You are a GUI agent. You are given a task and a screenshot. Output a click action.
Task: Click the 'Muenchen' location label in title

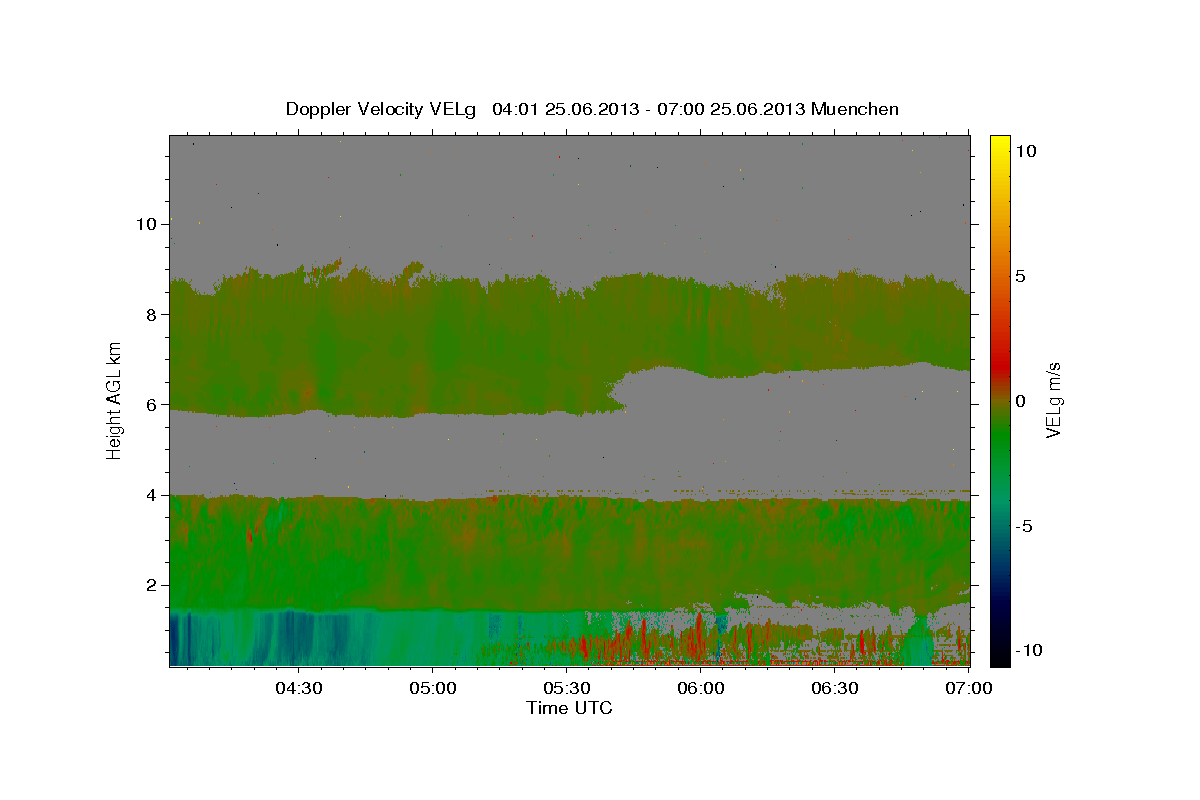click(x=855, y=109)
